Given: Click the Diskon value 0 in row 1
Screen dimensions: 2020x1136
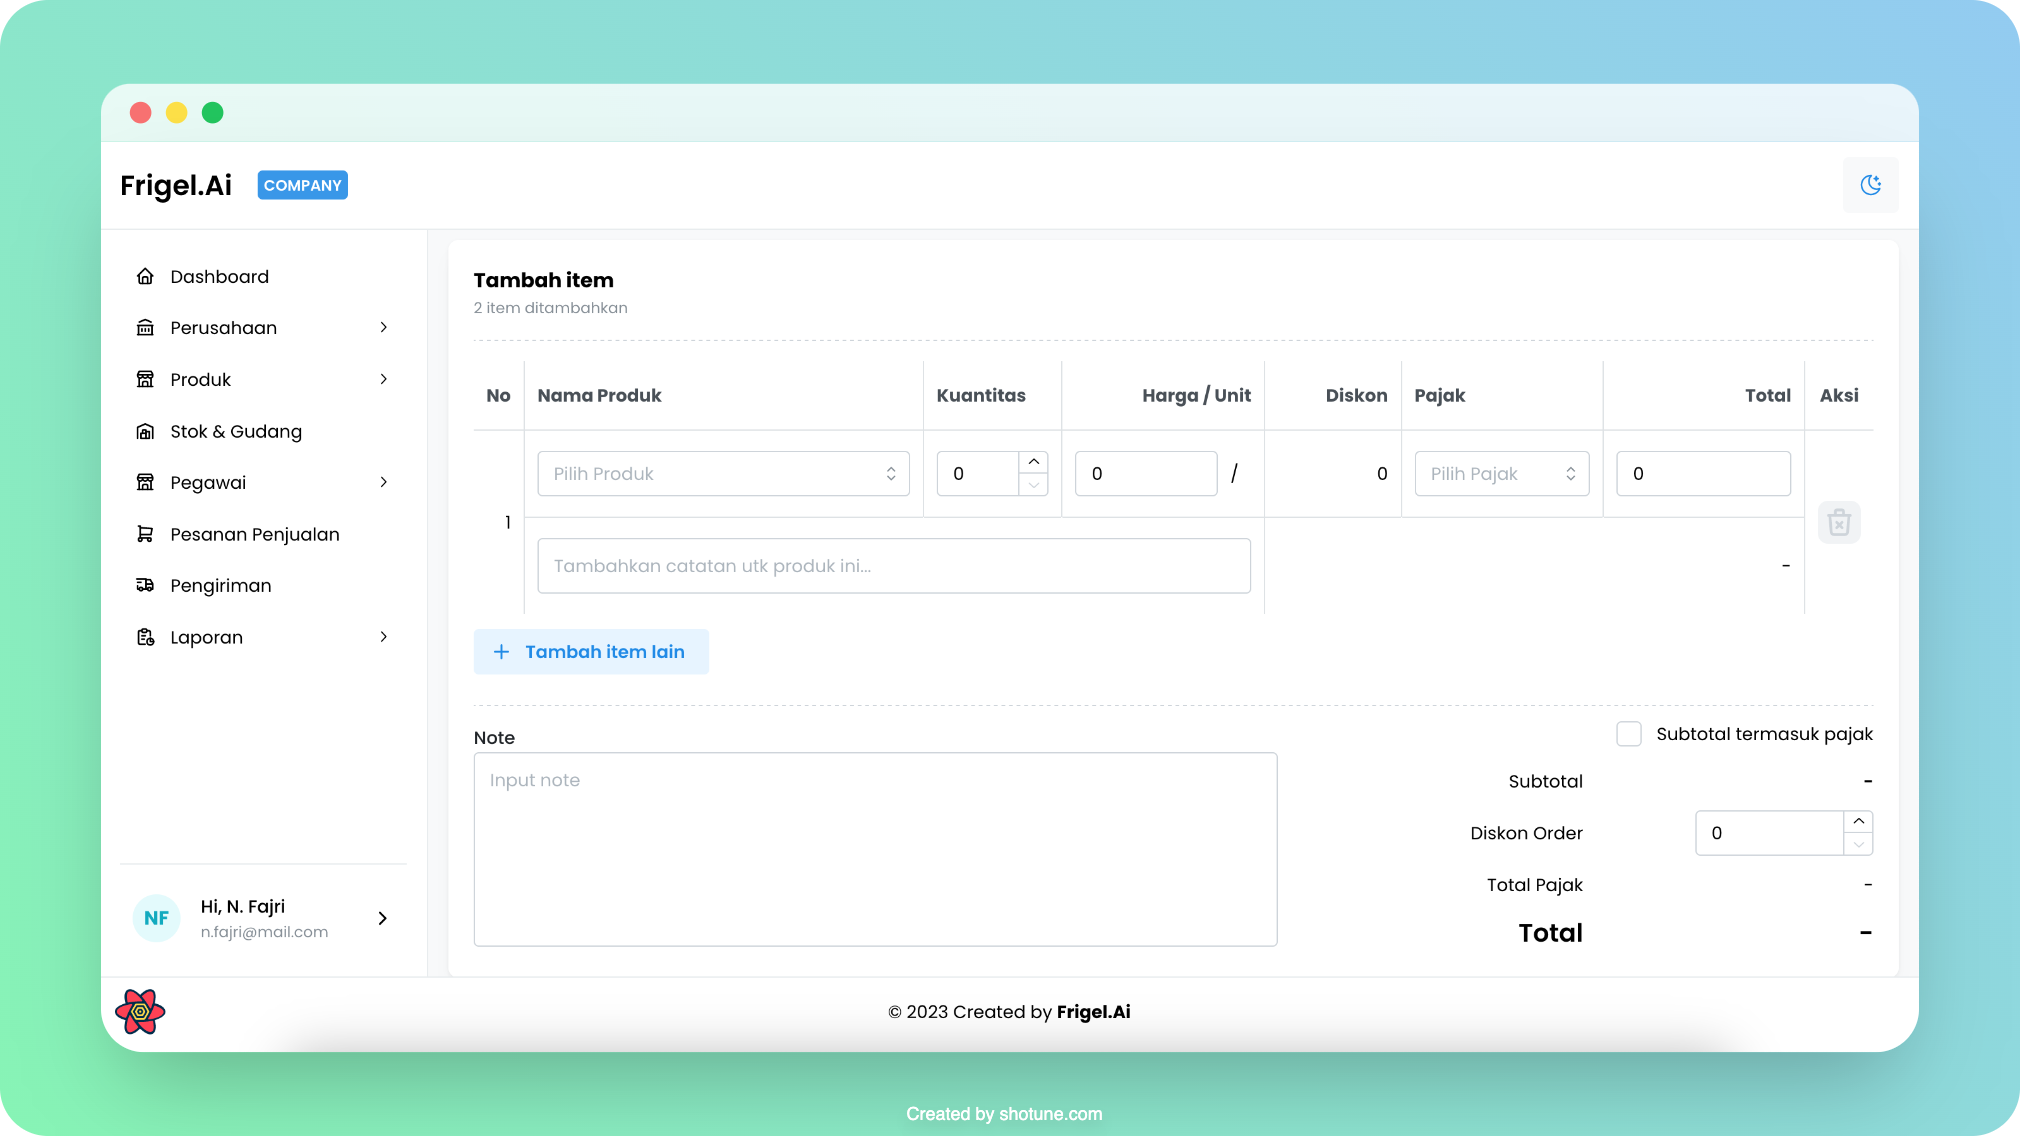Looking at the screenshot, I should 1382,473.
